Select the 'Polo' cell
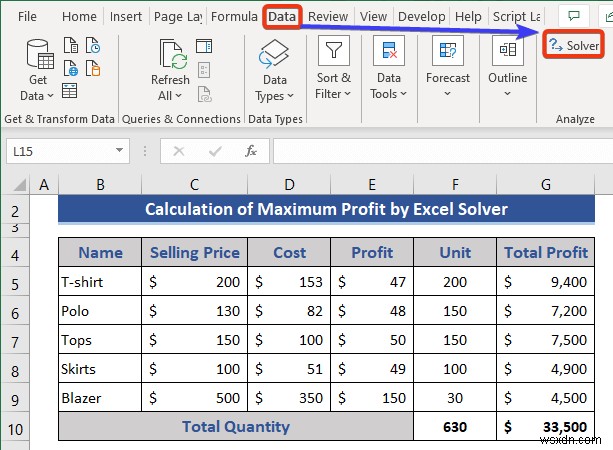 (x=100, y=311)
